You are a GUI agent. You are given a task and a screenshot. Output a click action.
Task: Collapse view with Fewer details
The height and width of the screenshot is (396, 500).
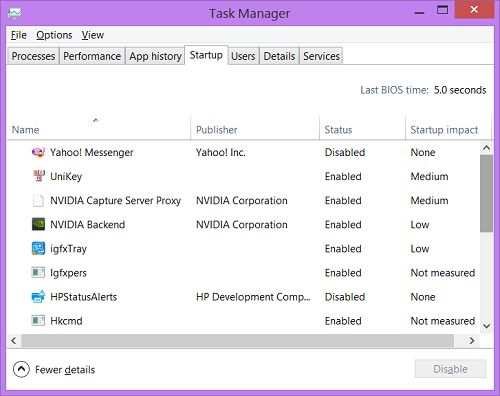point(54,369)
